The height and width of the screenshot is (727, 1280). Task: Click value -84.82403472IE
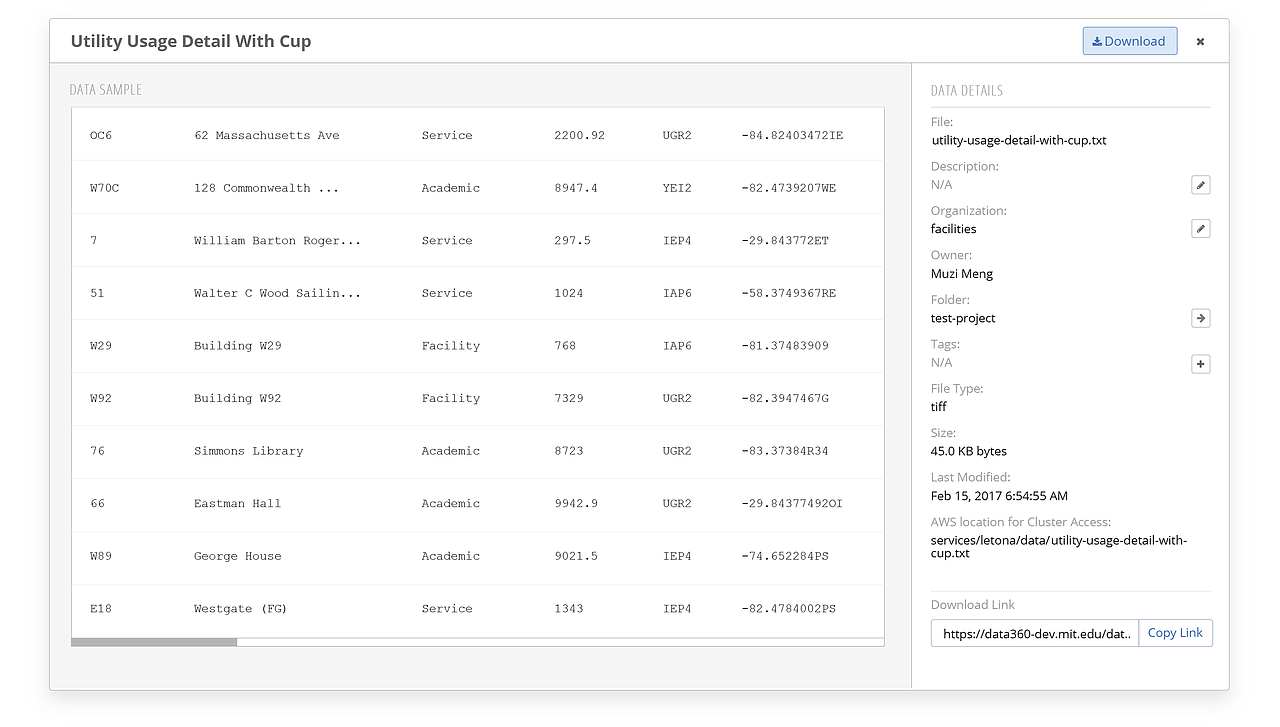pyautogui.click(x=792, y=135)
